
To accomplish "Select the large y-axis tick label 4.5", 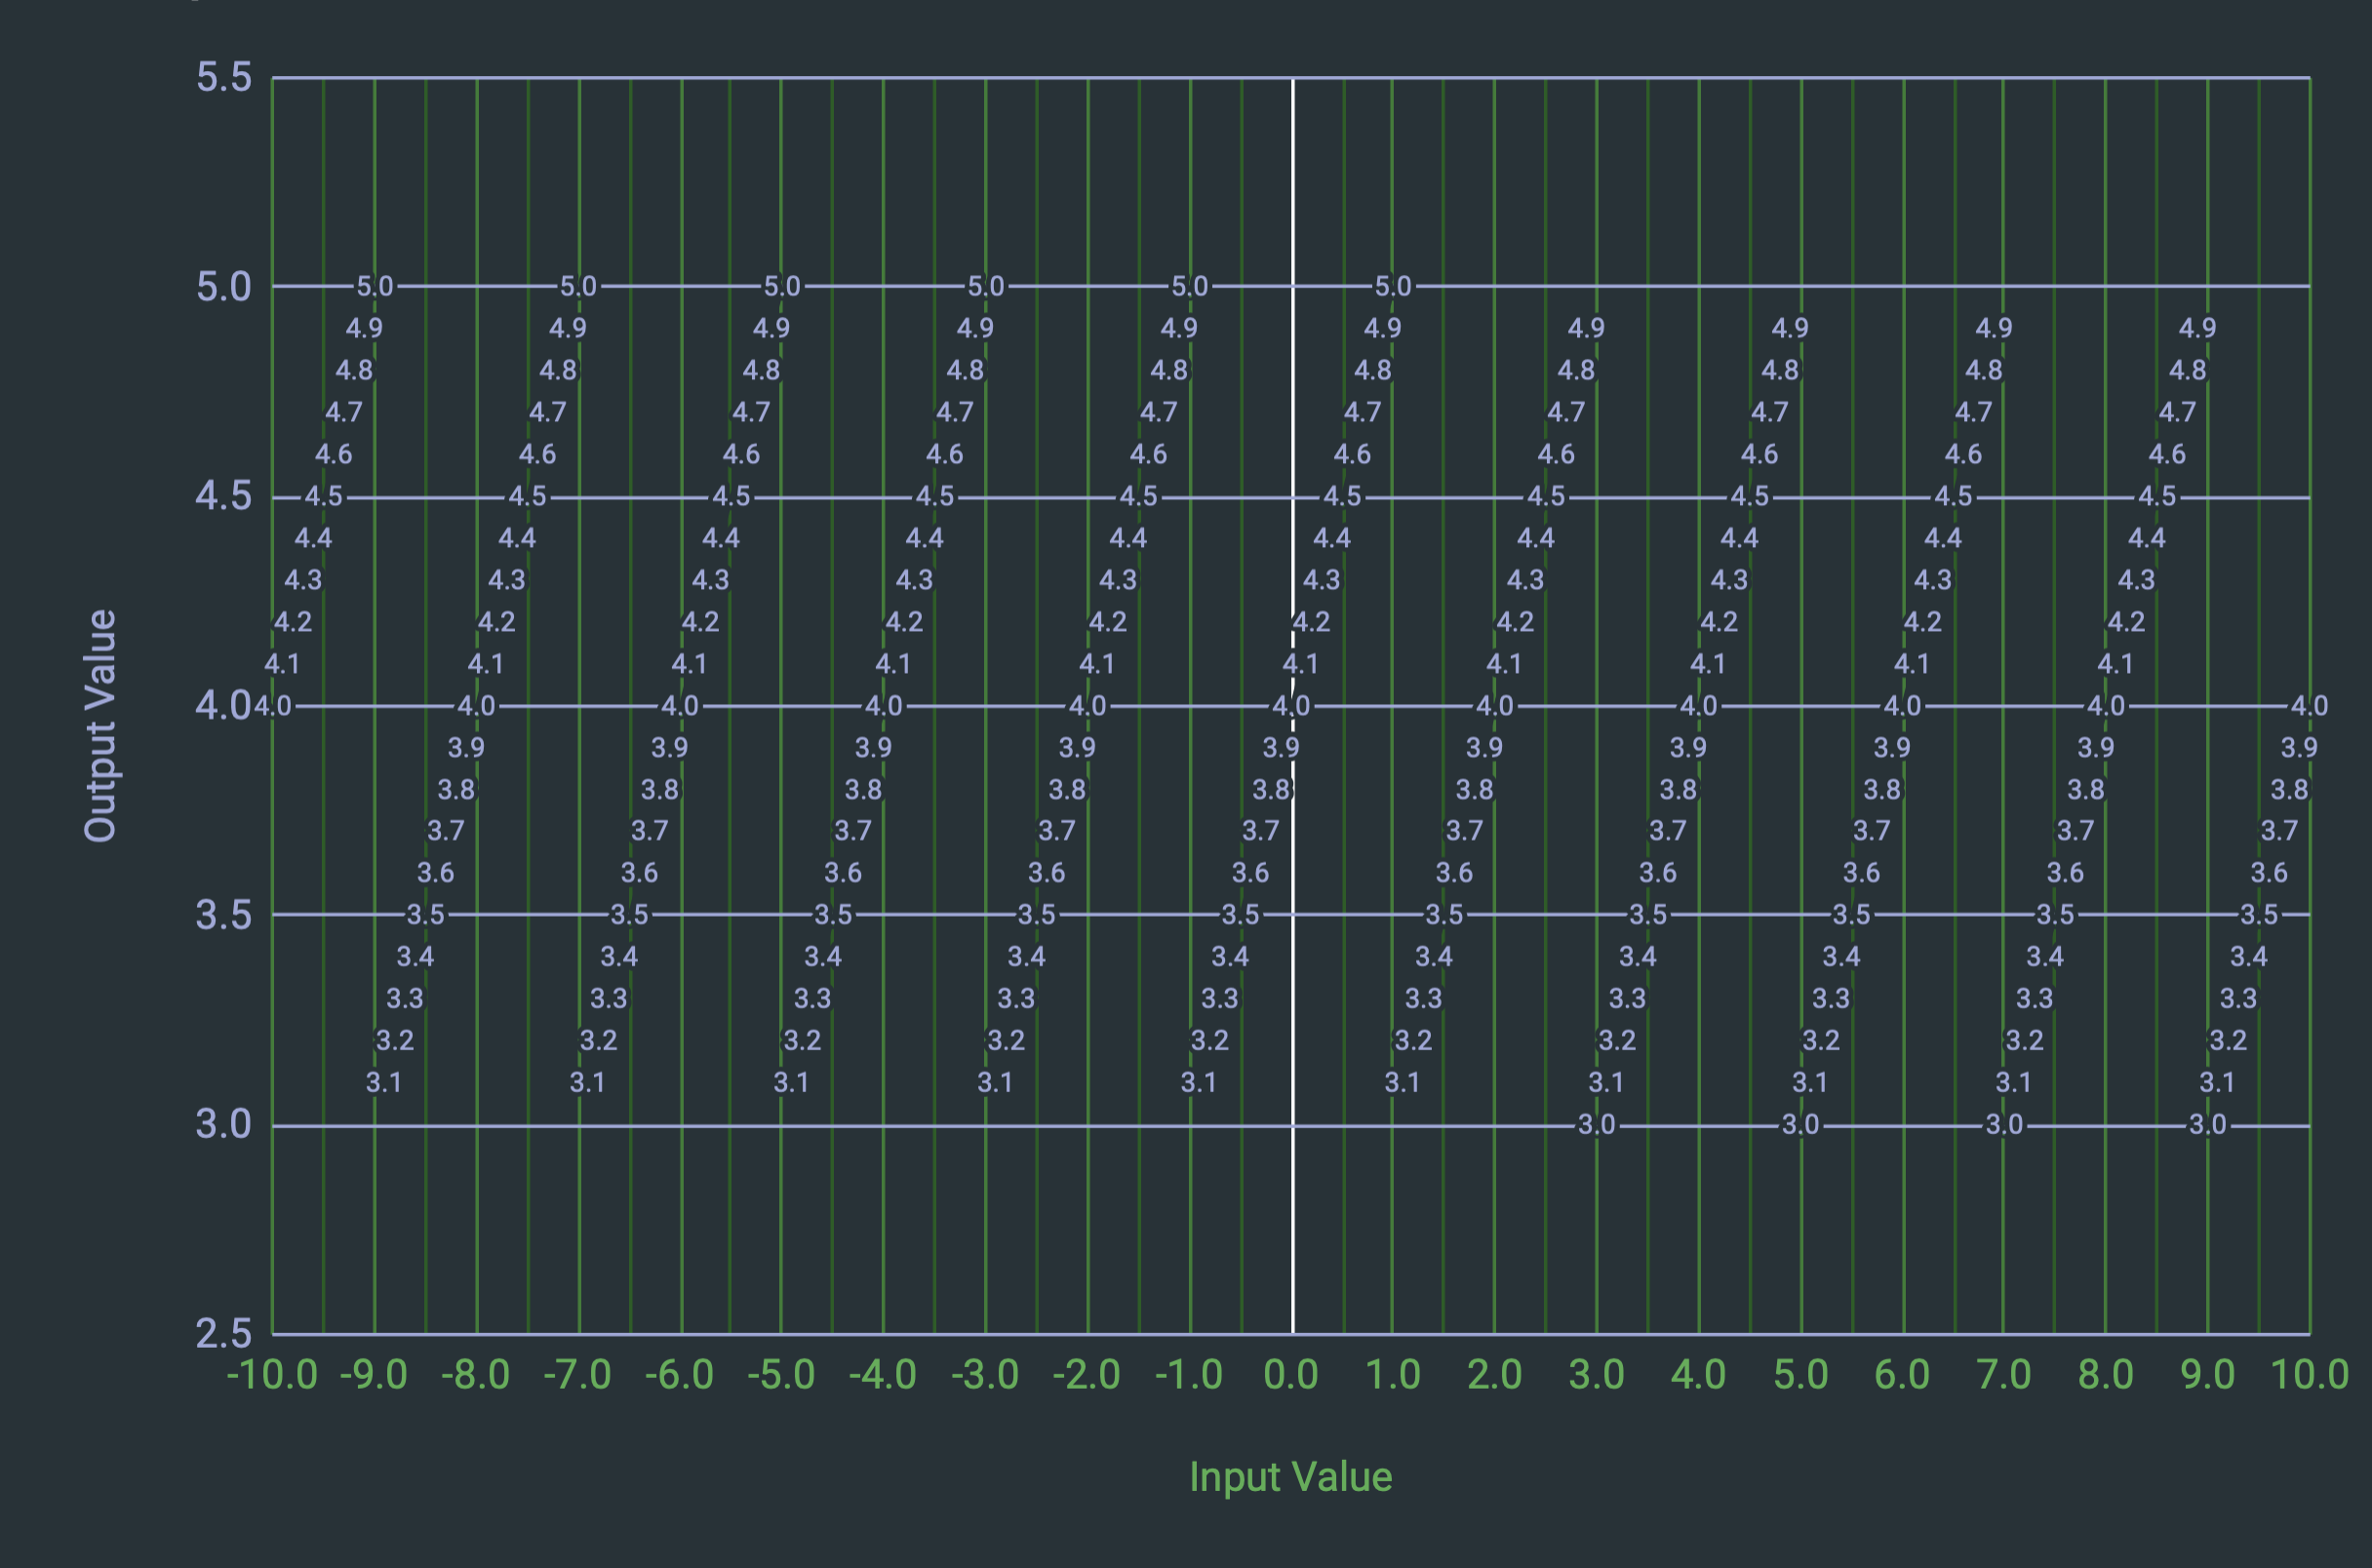I will (x=224, y=496).
